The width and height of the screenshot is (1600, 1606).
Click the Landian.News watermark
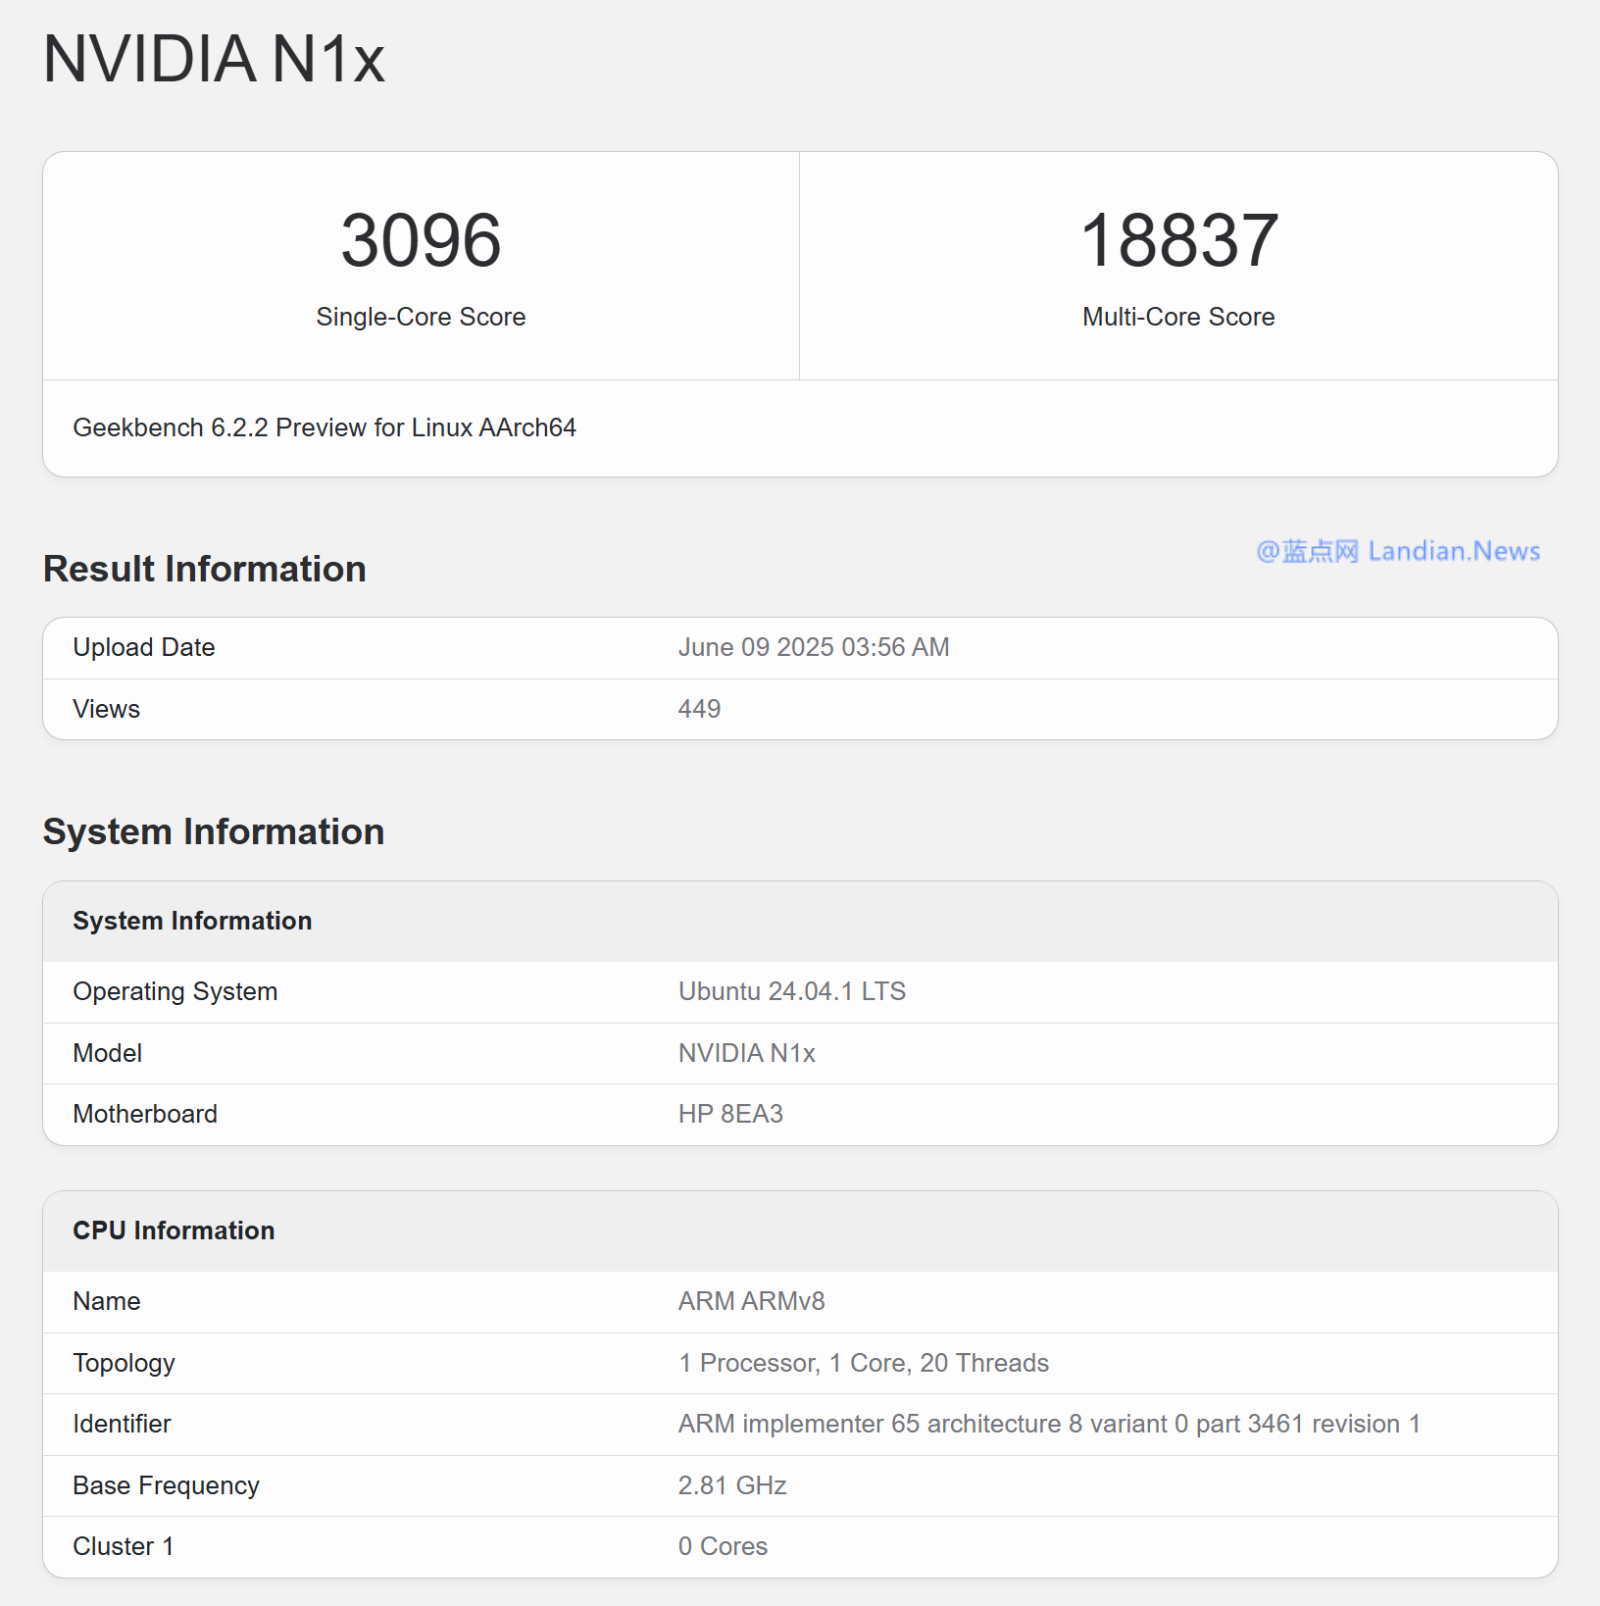click(x=1397, y=551)
